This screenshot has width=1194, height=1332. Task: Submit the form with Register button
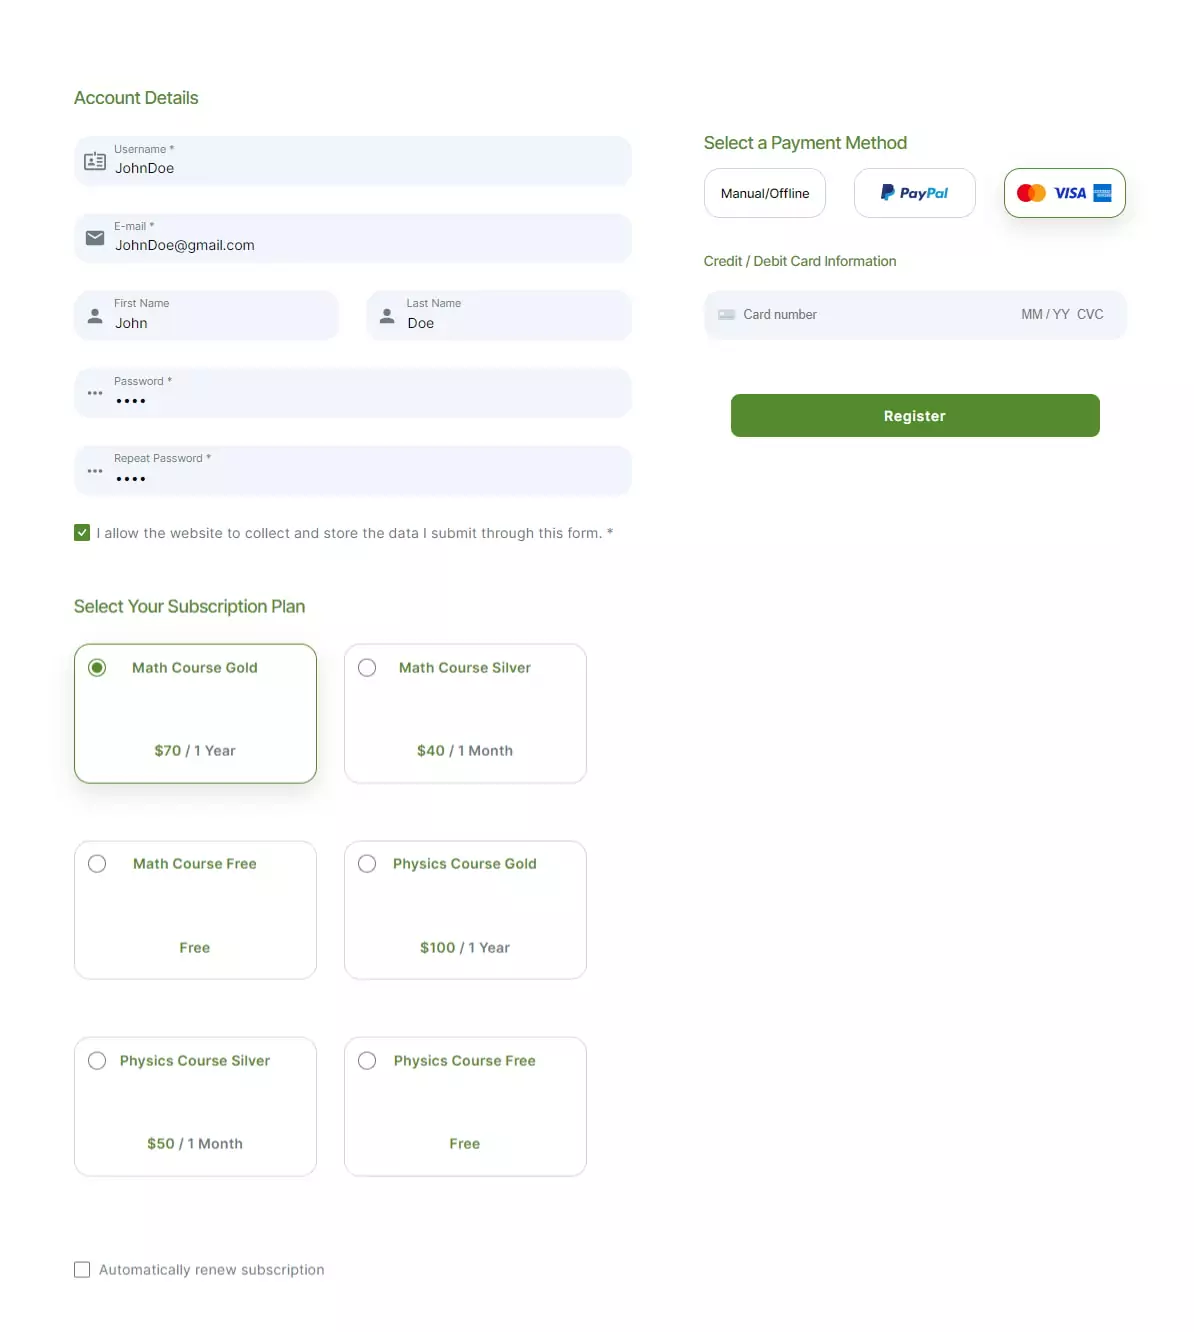[x=915, y=416]
